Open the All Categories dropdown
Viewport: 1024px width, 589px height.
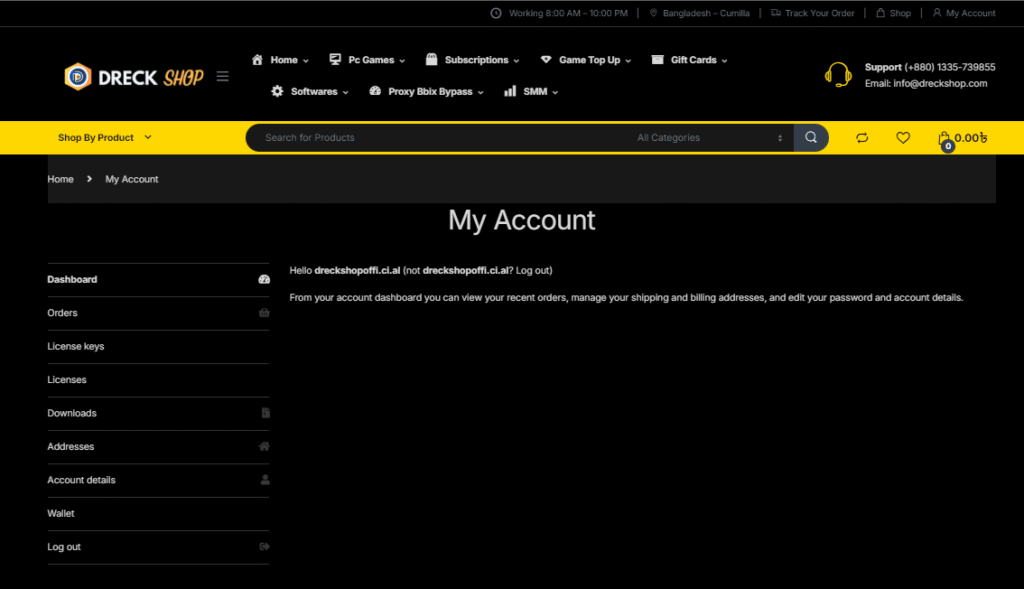(709, 138)
